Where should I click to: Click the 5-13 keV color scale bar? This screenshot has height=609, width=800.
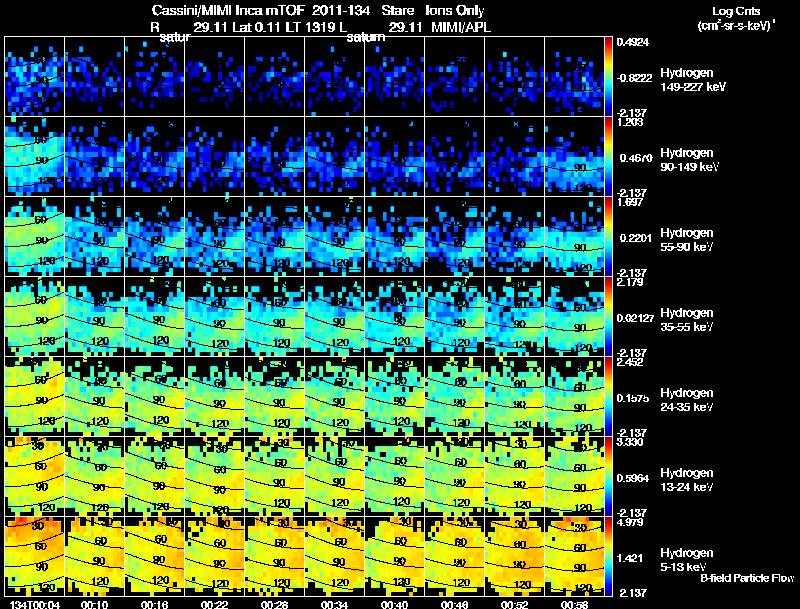pos(608,556)
